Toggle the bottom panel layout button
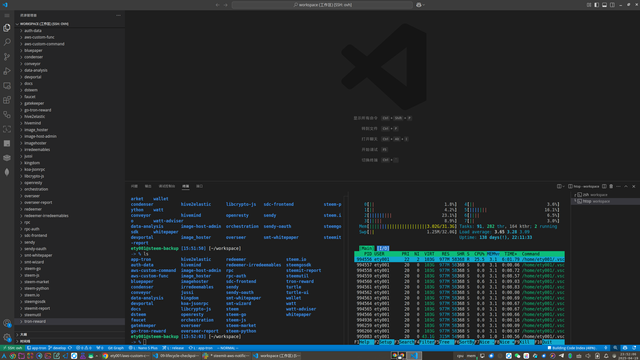This screenshot has height=360, width=640. pos(604,5)
